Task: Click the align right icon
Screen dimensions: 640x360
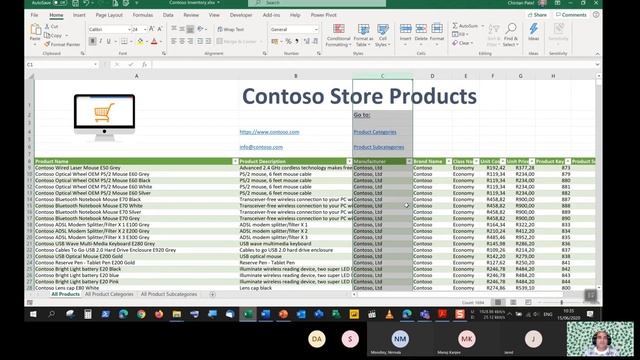Action: [190, 41]
